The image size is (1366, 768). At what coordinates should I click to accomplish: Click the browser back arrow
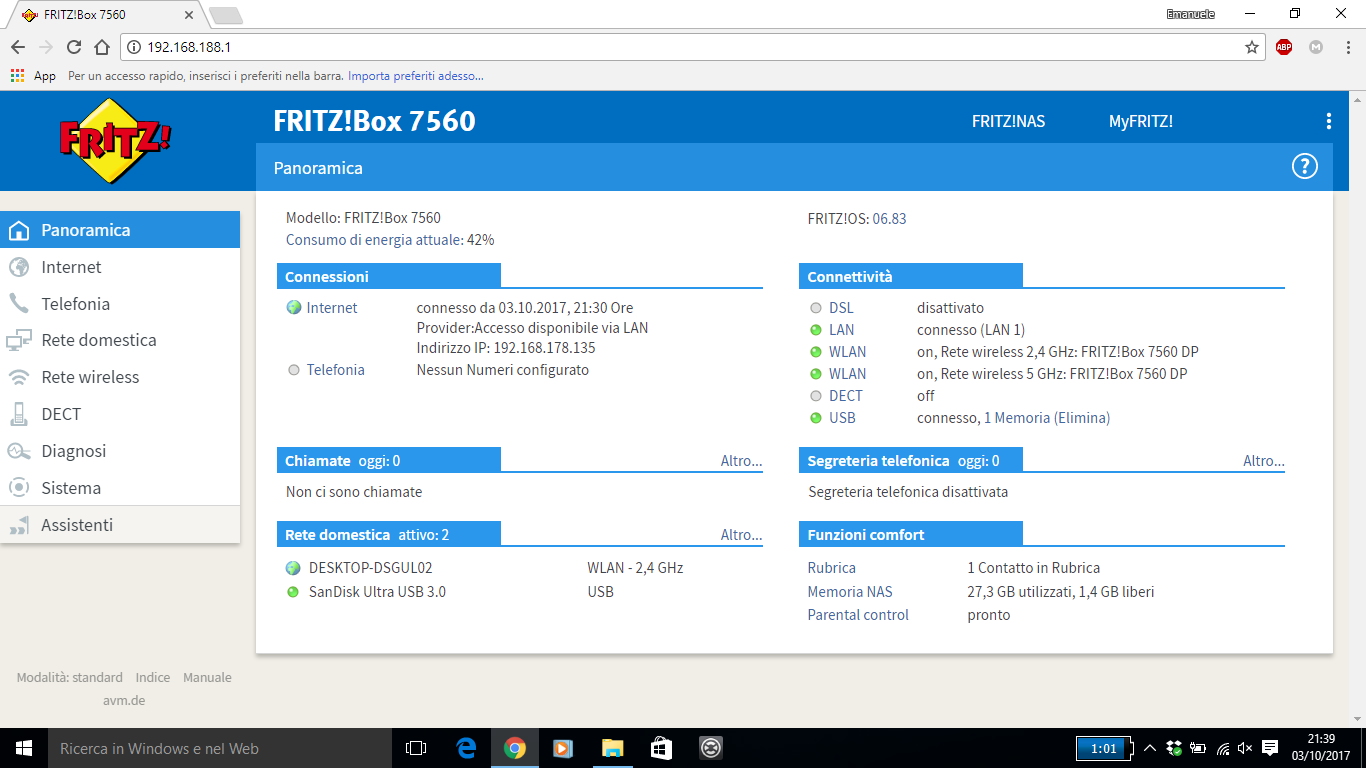click(x=18, y=47)
